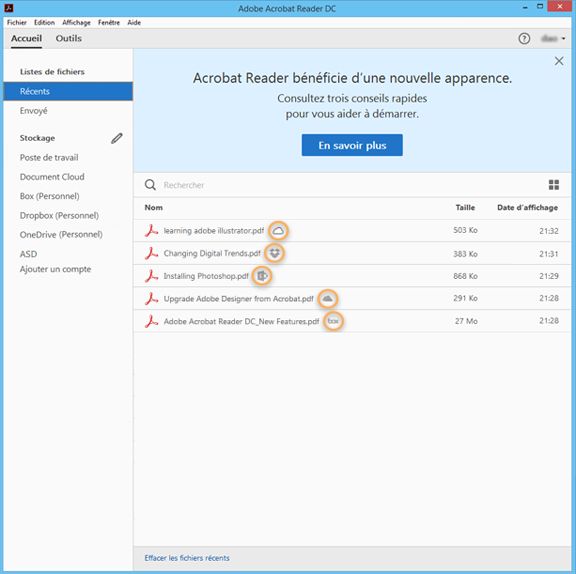576x574 pixels.
Task: Click the 868 Ko size value
Action: 465,276
